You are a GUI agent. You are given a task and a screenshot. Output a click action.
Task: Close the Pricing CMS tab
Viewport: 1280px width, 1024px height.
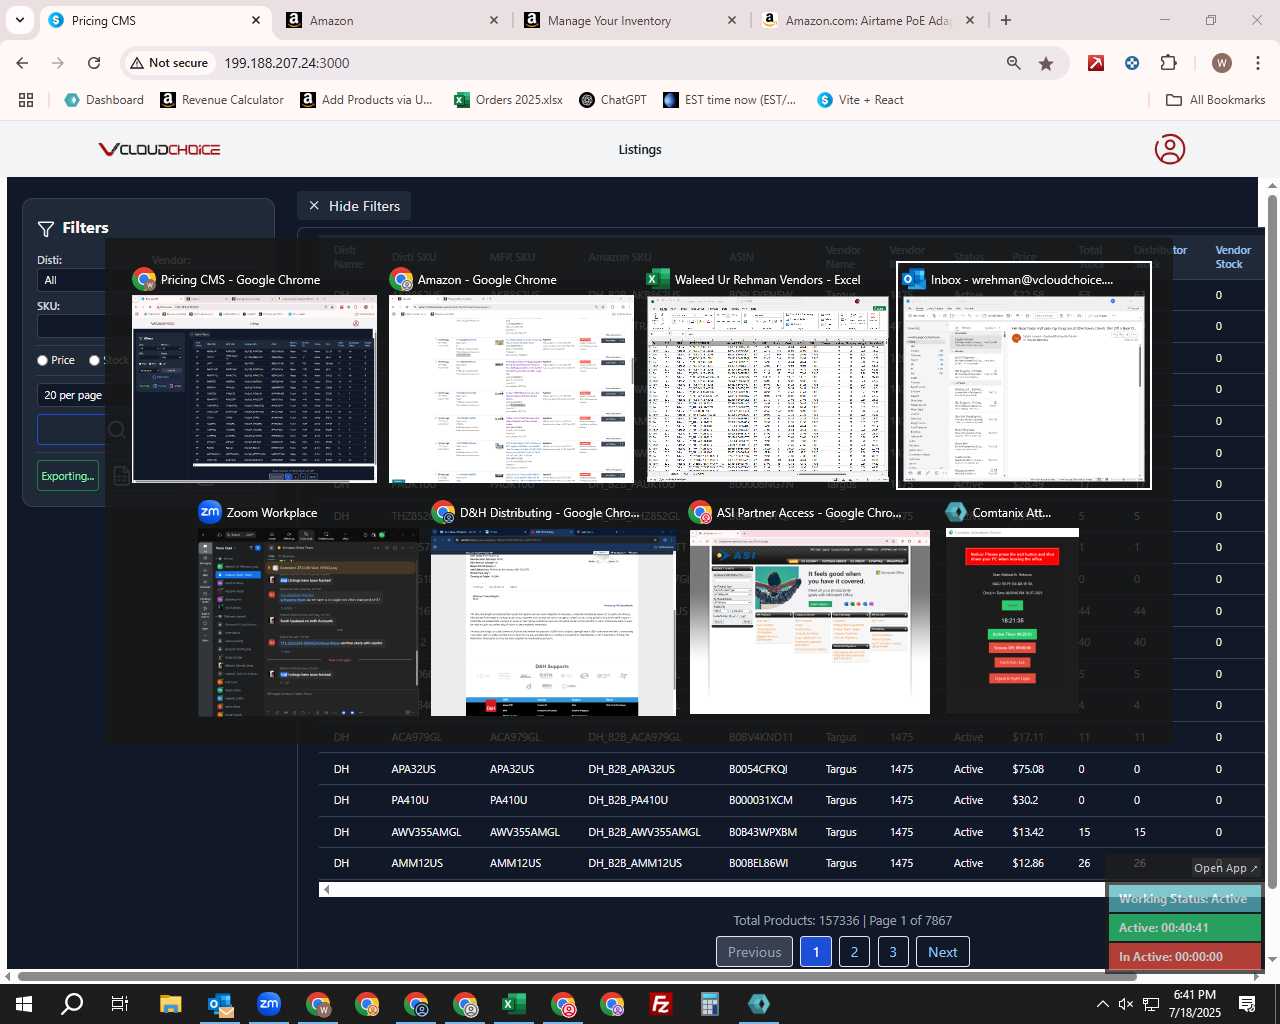coord(256,20)
